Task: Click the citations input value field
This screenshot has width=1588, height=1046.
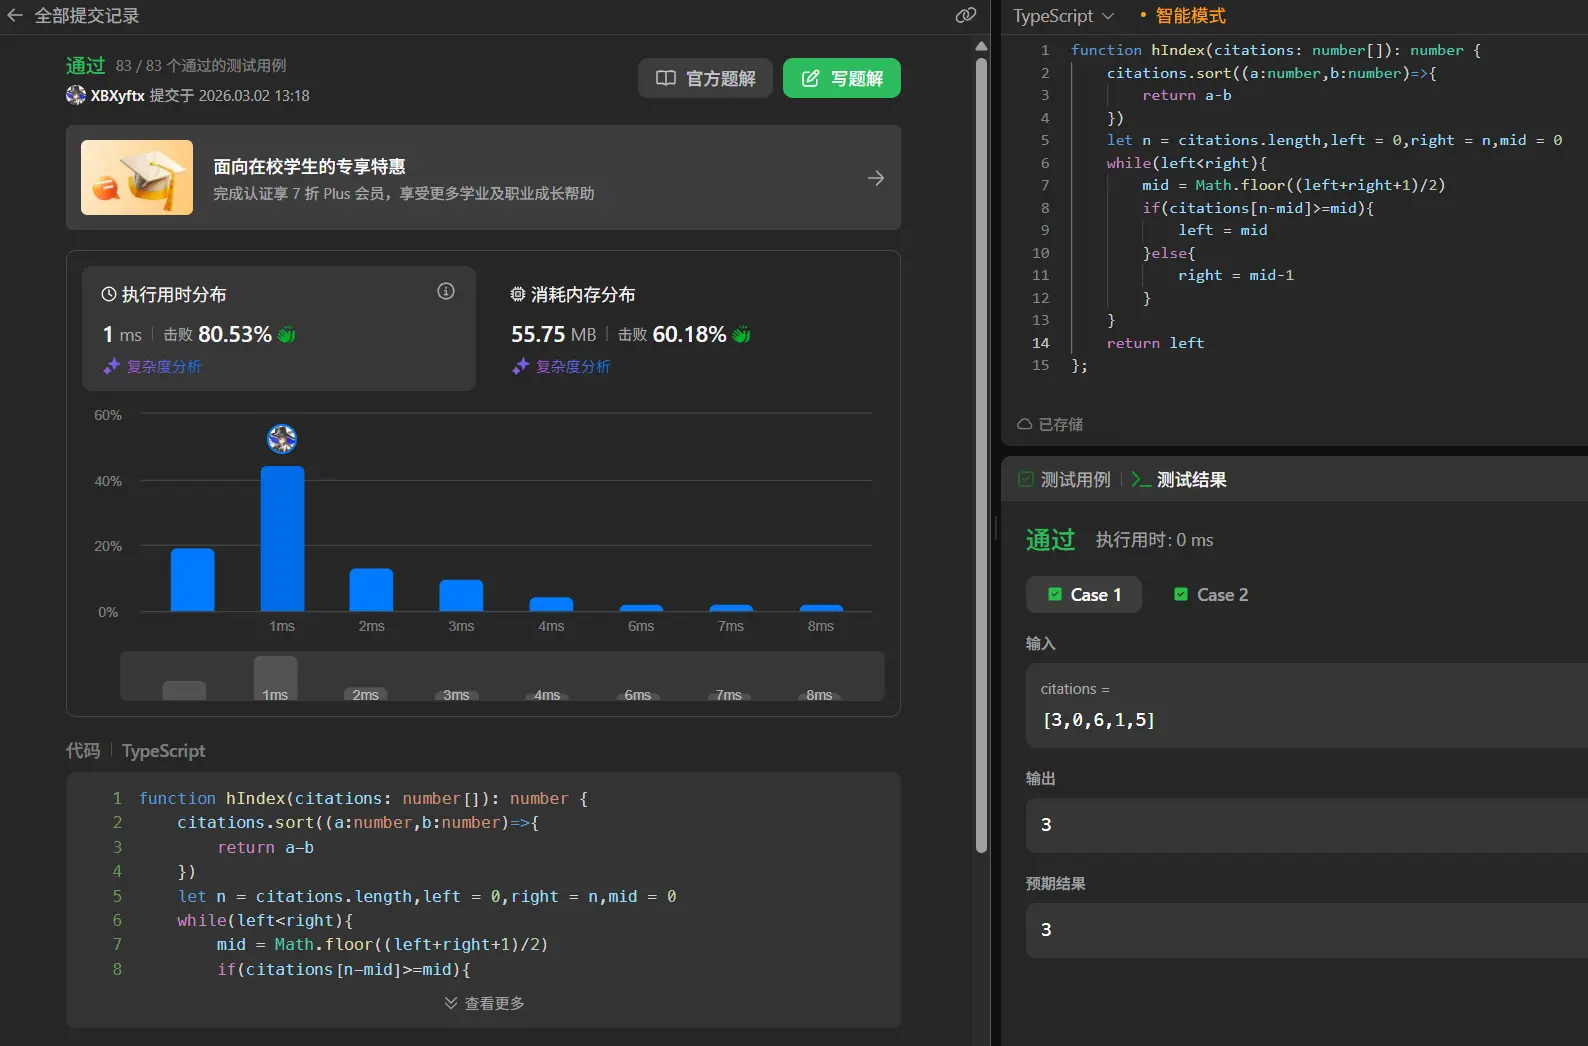Action: pos(1098,720)
